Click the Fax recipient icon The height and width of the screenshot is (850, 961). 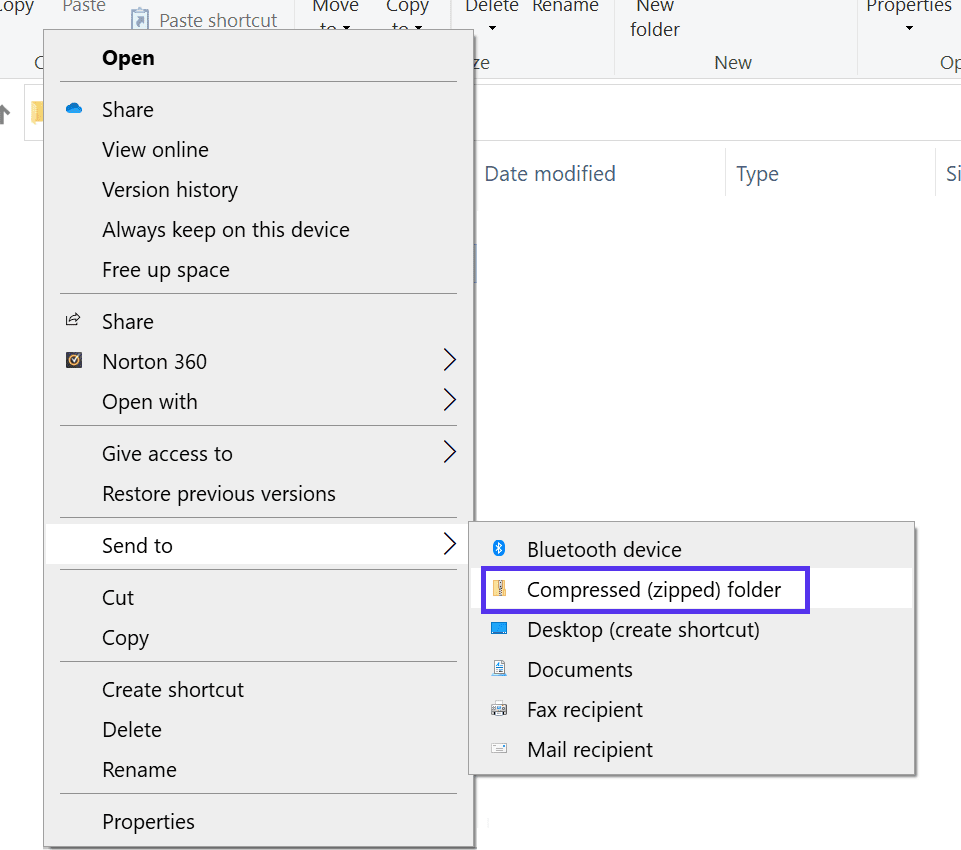pyautogui.click(x=497, y=709)
